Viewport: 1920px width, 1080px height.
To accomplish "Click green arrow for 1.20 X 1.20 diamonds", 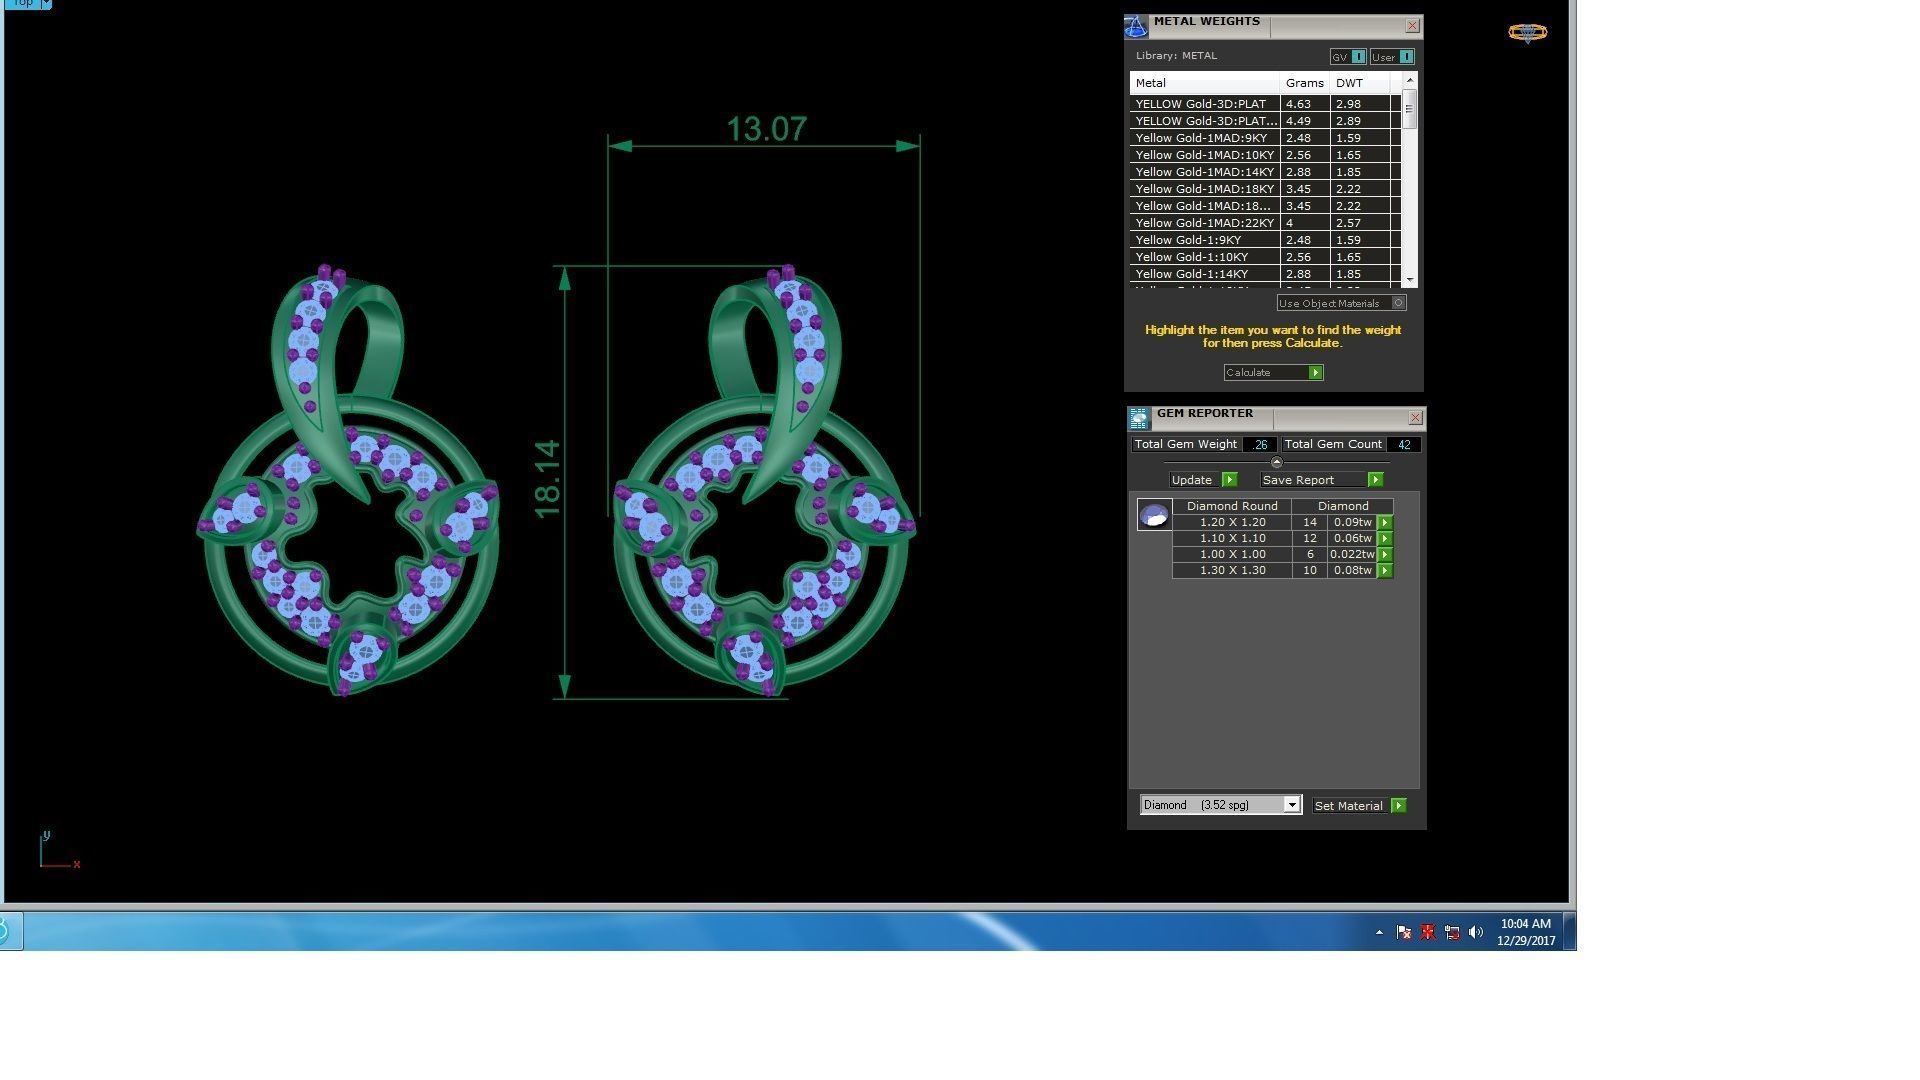I will coord(1385,522).
